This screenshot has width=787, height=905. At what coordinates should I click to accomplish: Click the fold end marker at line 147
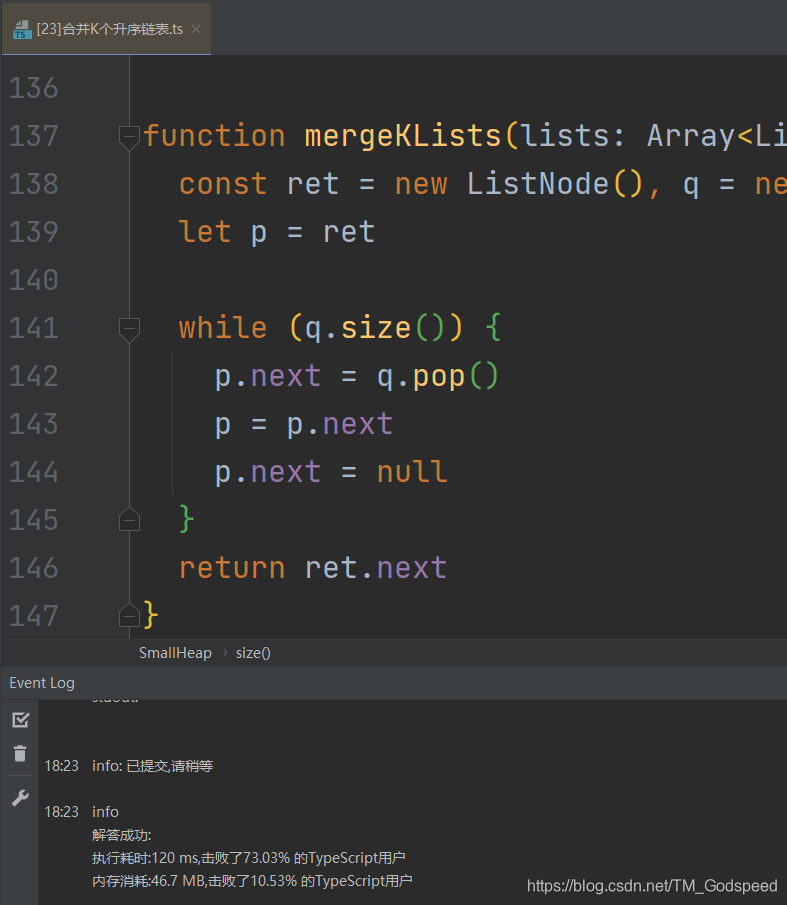tap(129, 615)
